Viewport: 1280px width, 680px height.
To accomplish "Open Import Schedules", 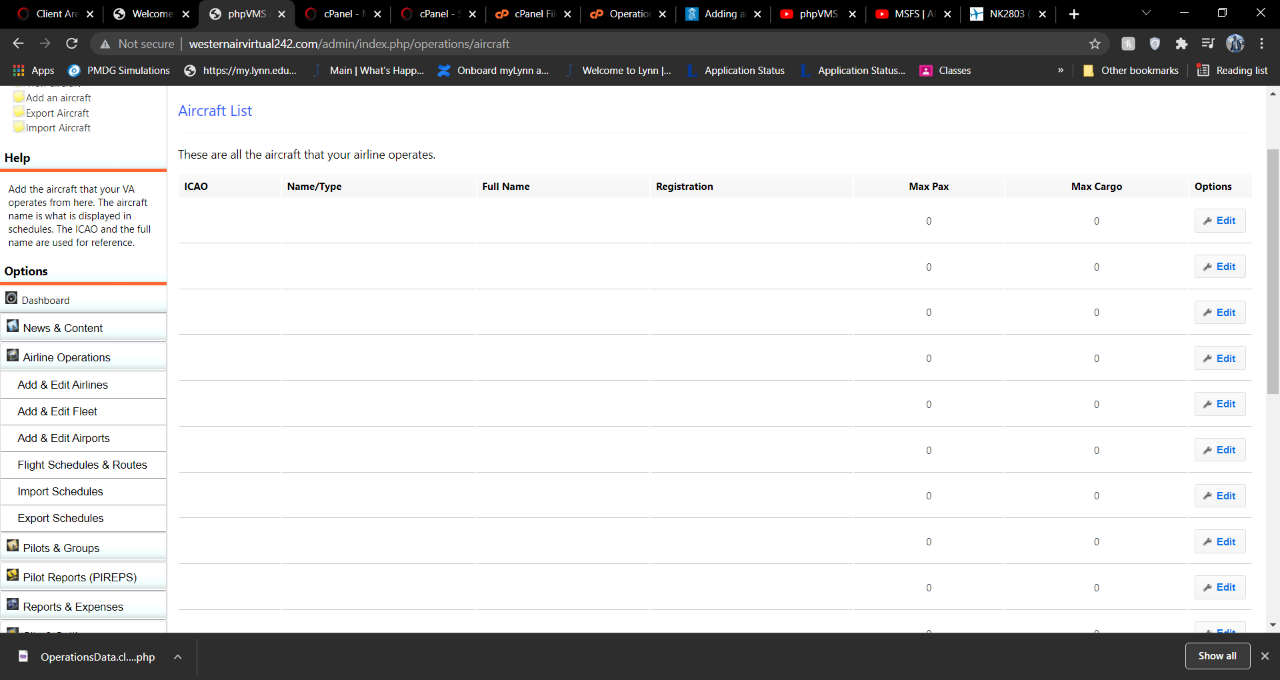I will (x=83, y=492).
